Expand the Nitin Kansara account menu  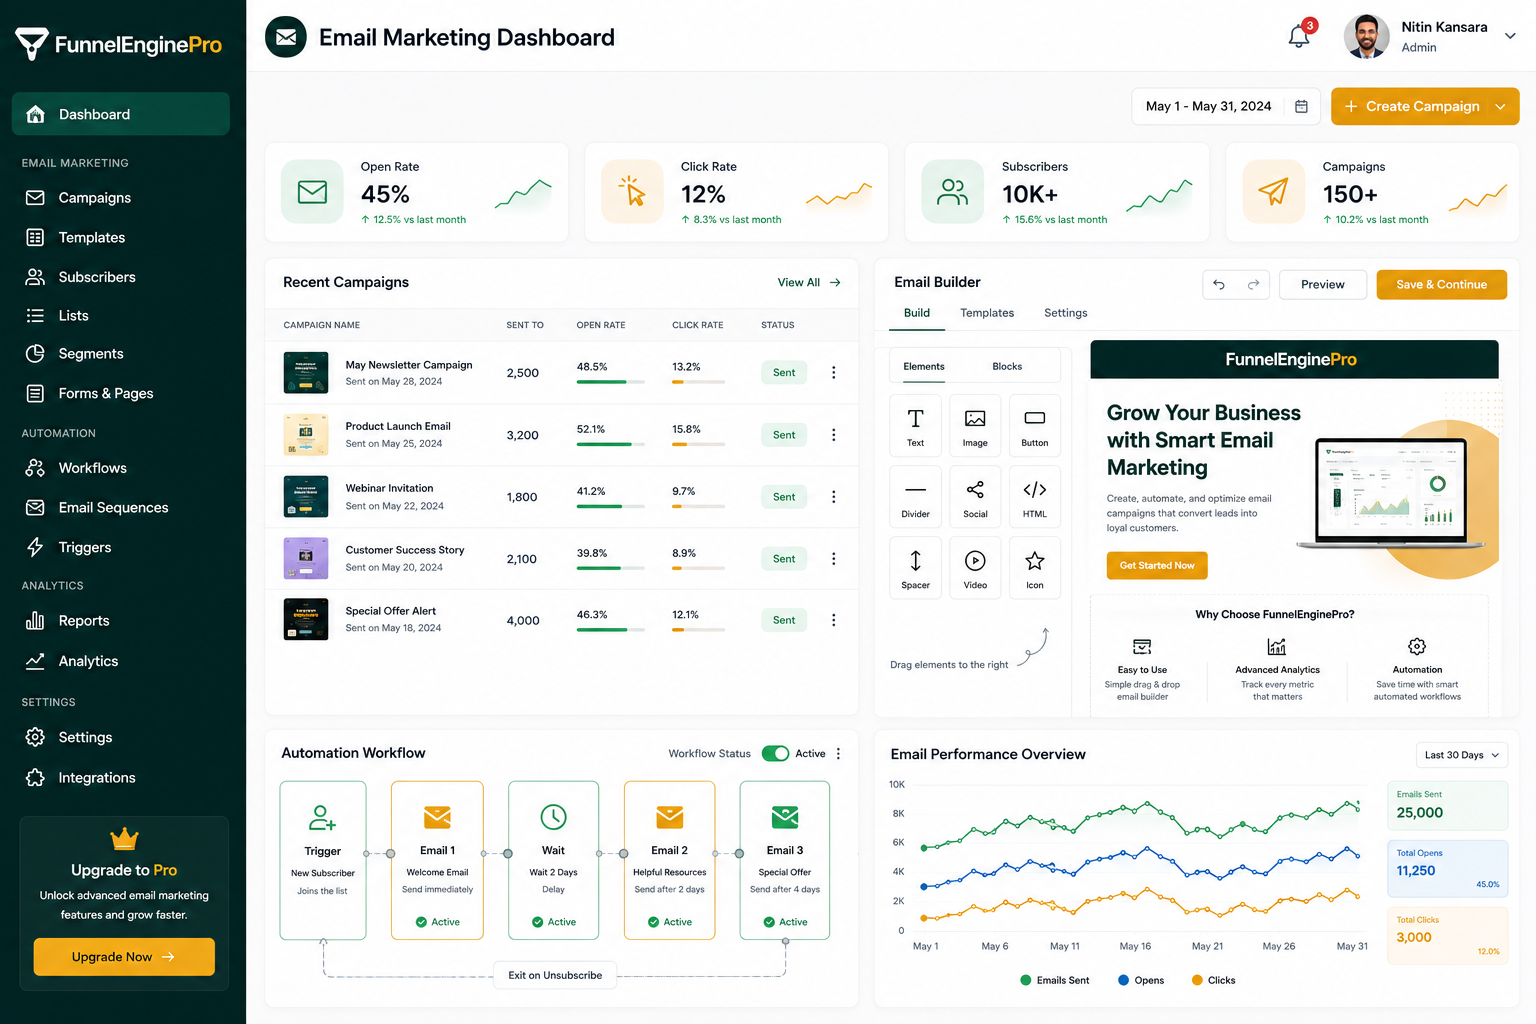(x=1510, y=36)
